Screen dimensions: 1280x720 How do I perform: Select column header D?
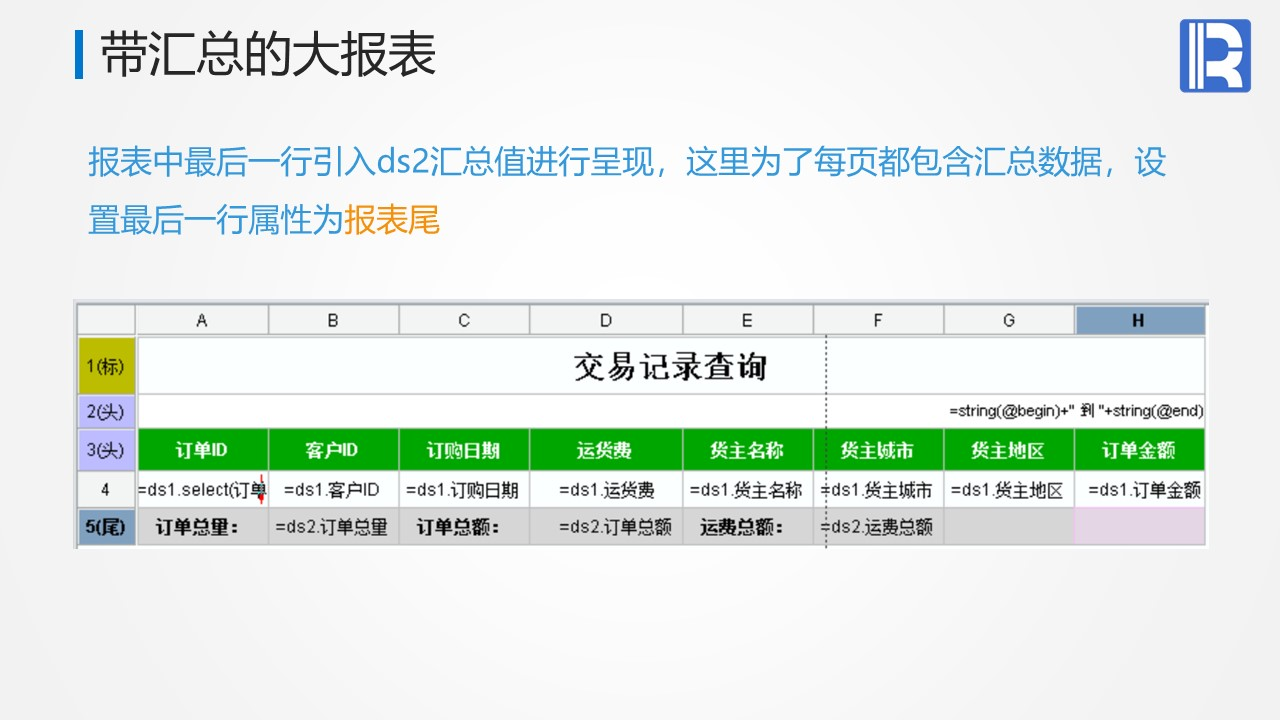tap(606, 320)
